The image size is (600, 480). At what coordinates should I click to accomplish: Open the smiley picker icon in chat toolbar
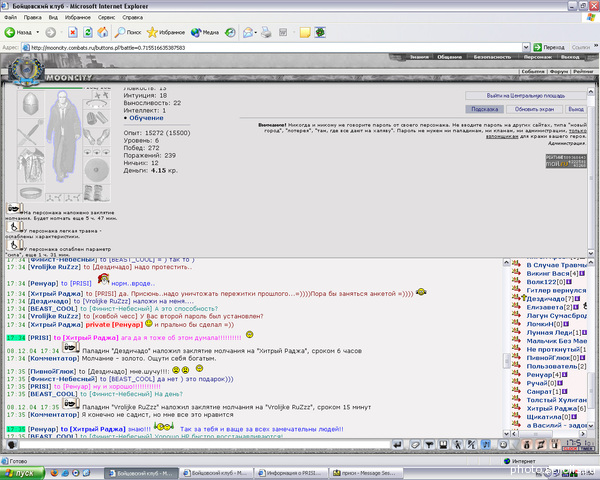tap(503, 444)
